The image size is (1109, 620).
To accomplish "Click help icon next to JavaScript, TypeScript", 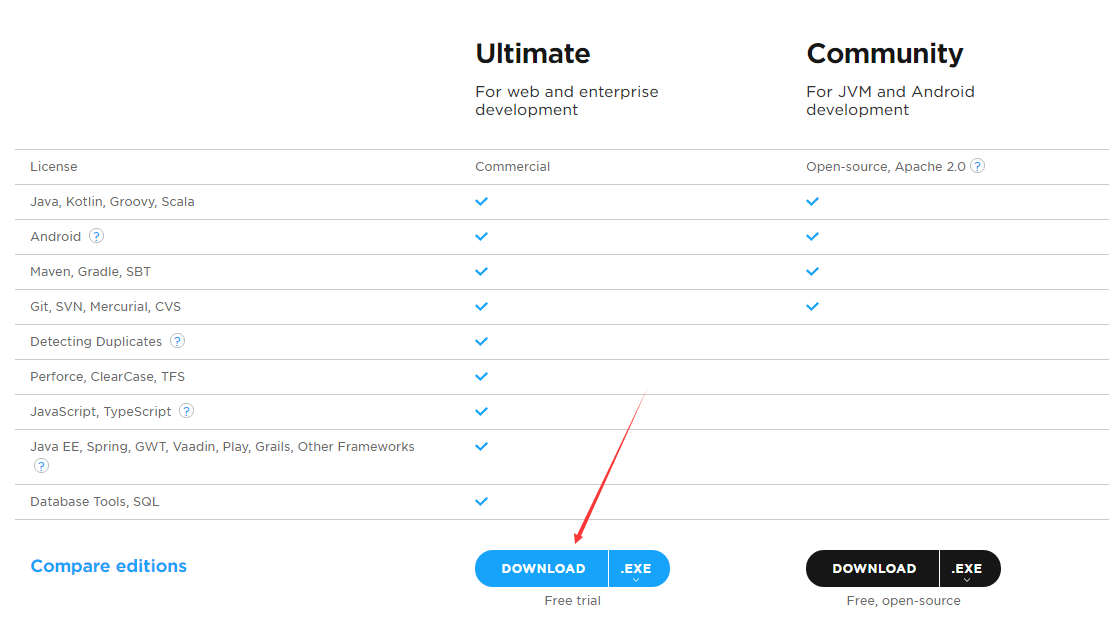I will point(186,411).
